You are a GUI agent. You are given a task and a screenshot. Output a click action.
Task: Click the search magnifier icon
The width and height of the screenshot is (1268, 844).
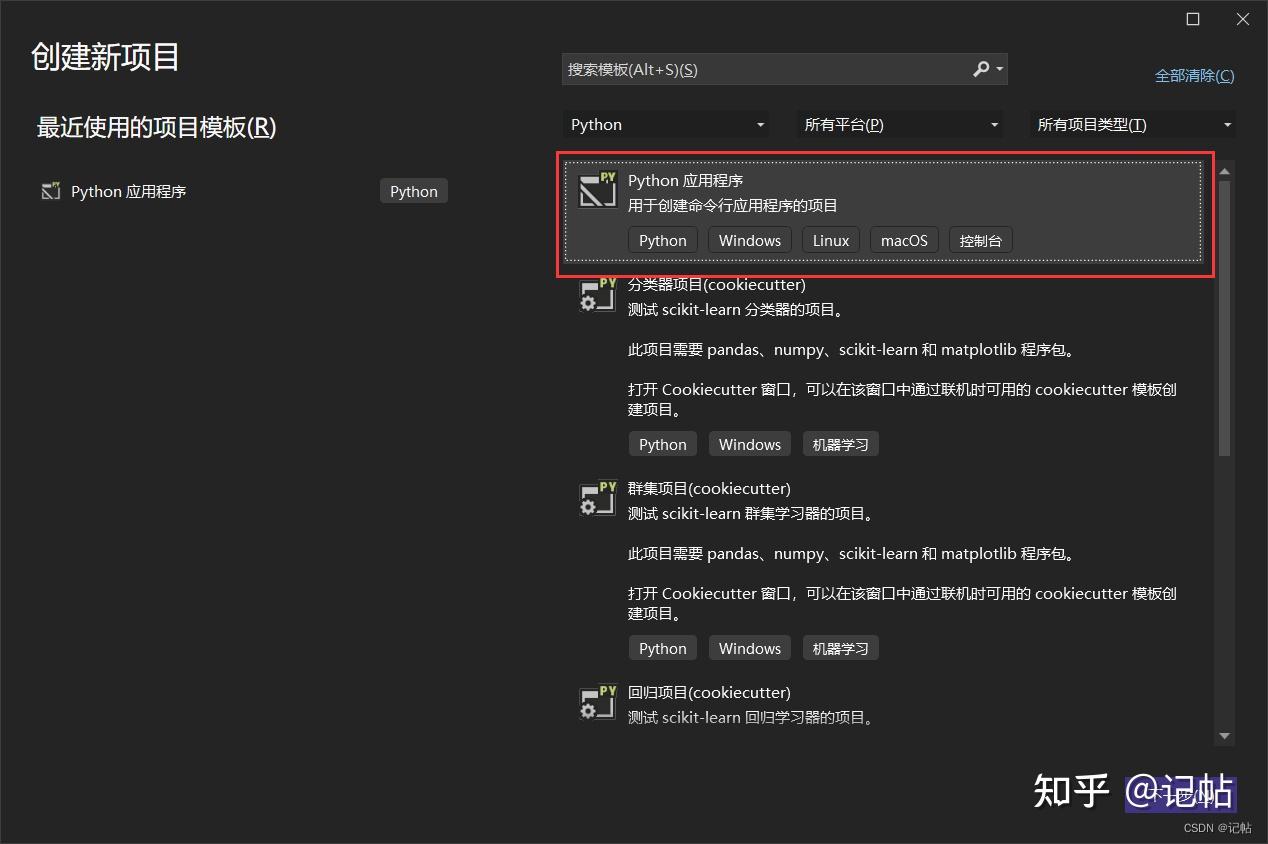pyautogui.click(x=980, y=69)
